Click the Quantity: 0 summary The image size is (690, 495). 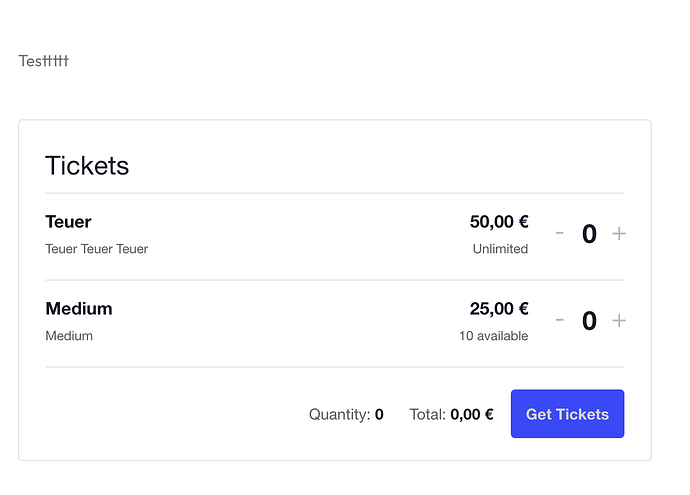pyautogui.click(x=346, y=414)
